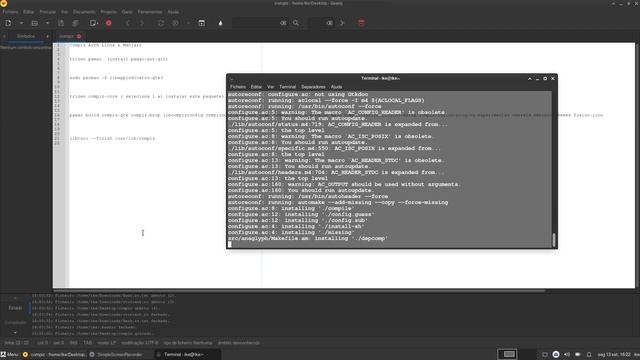Image resolution: width=640 pixels, height=360 pixels.
Task: Open the Editar menu in Terminal window
Action: click(x=256, y=87)
